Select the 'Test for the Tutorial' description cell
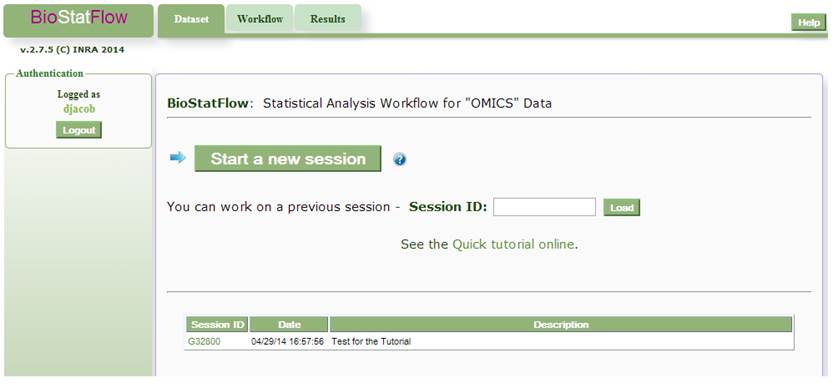 (x=371, y=342)
